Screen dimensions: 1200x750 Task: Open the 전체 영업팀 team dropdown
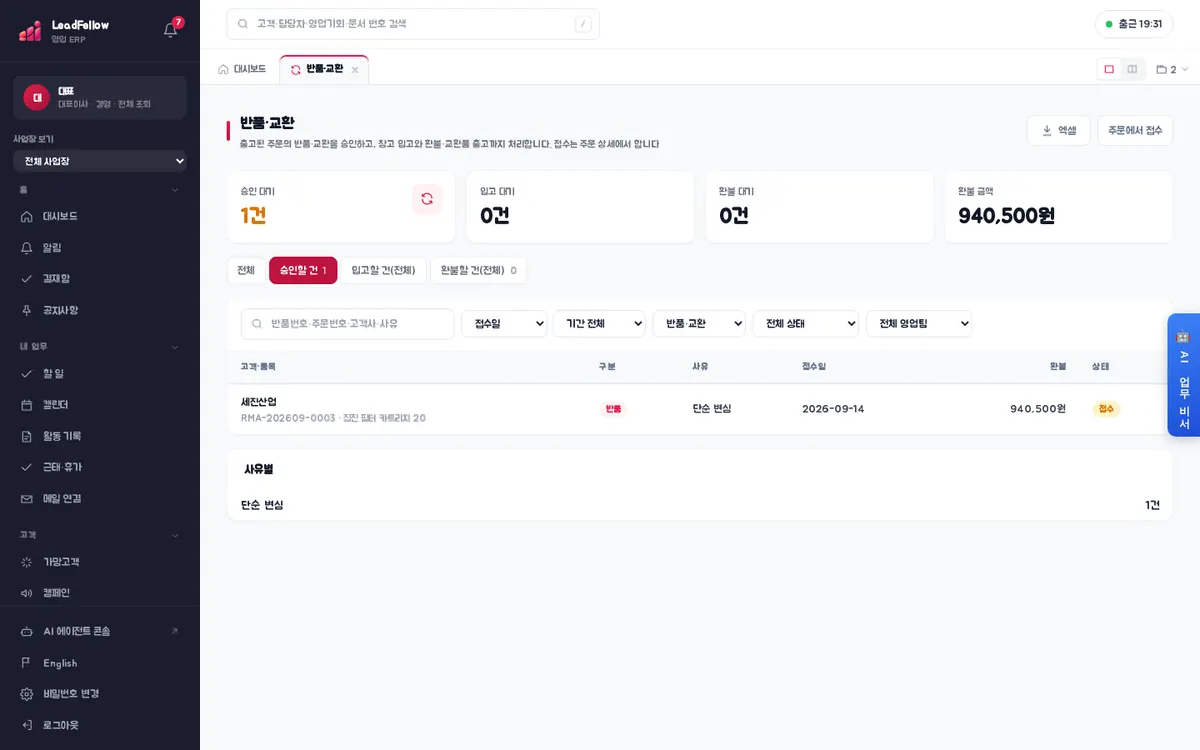(919, 324)
